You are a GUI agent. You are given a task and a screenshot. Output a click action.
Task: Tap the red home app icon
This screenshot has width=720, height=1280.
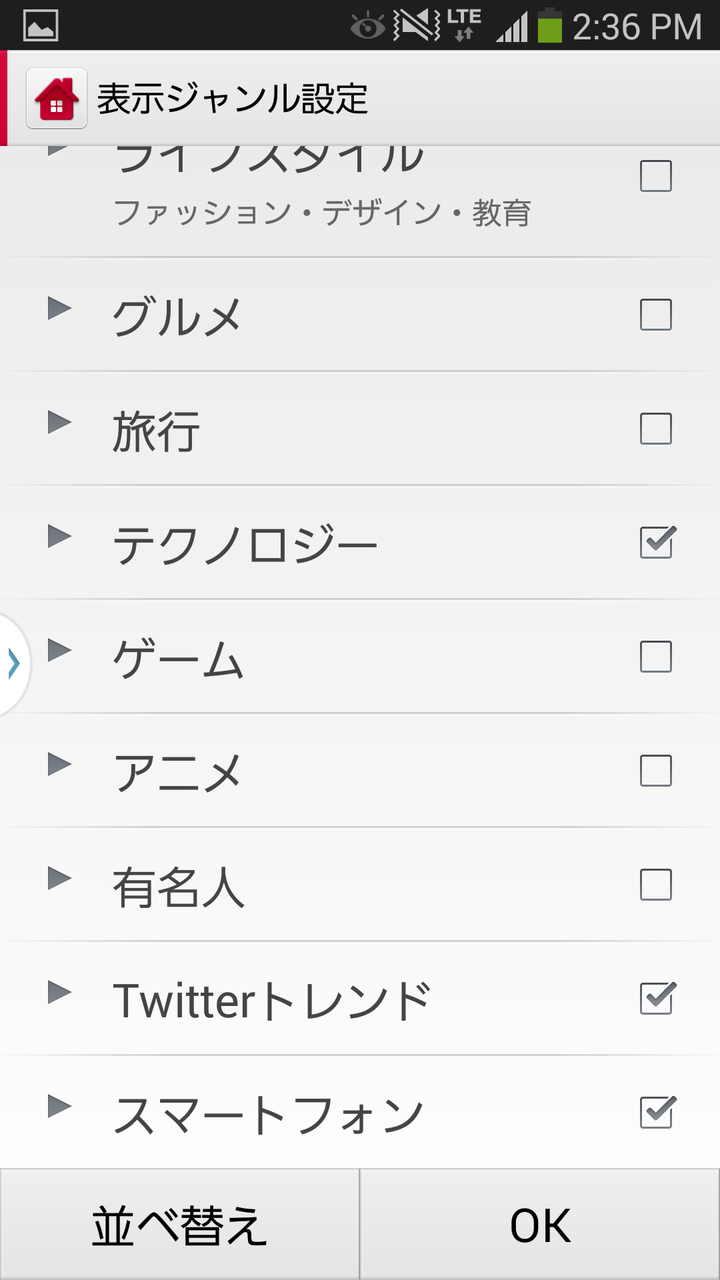coord(56,98)
